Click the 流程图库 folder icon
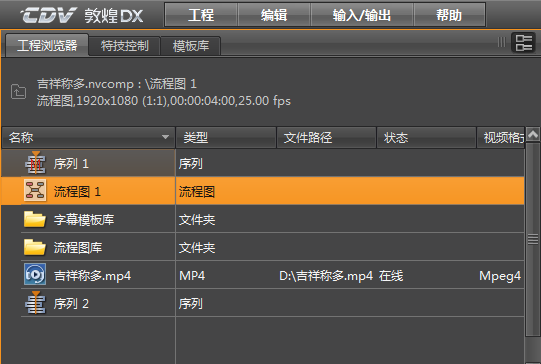Viewport: 541px width, 364px height. 35,247
